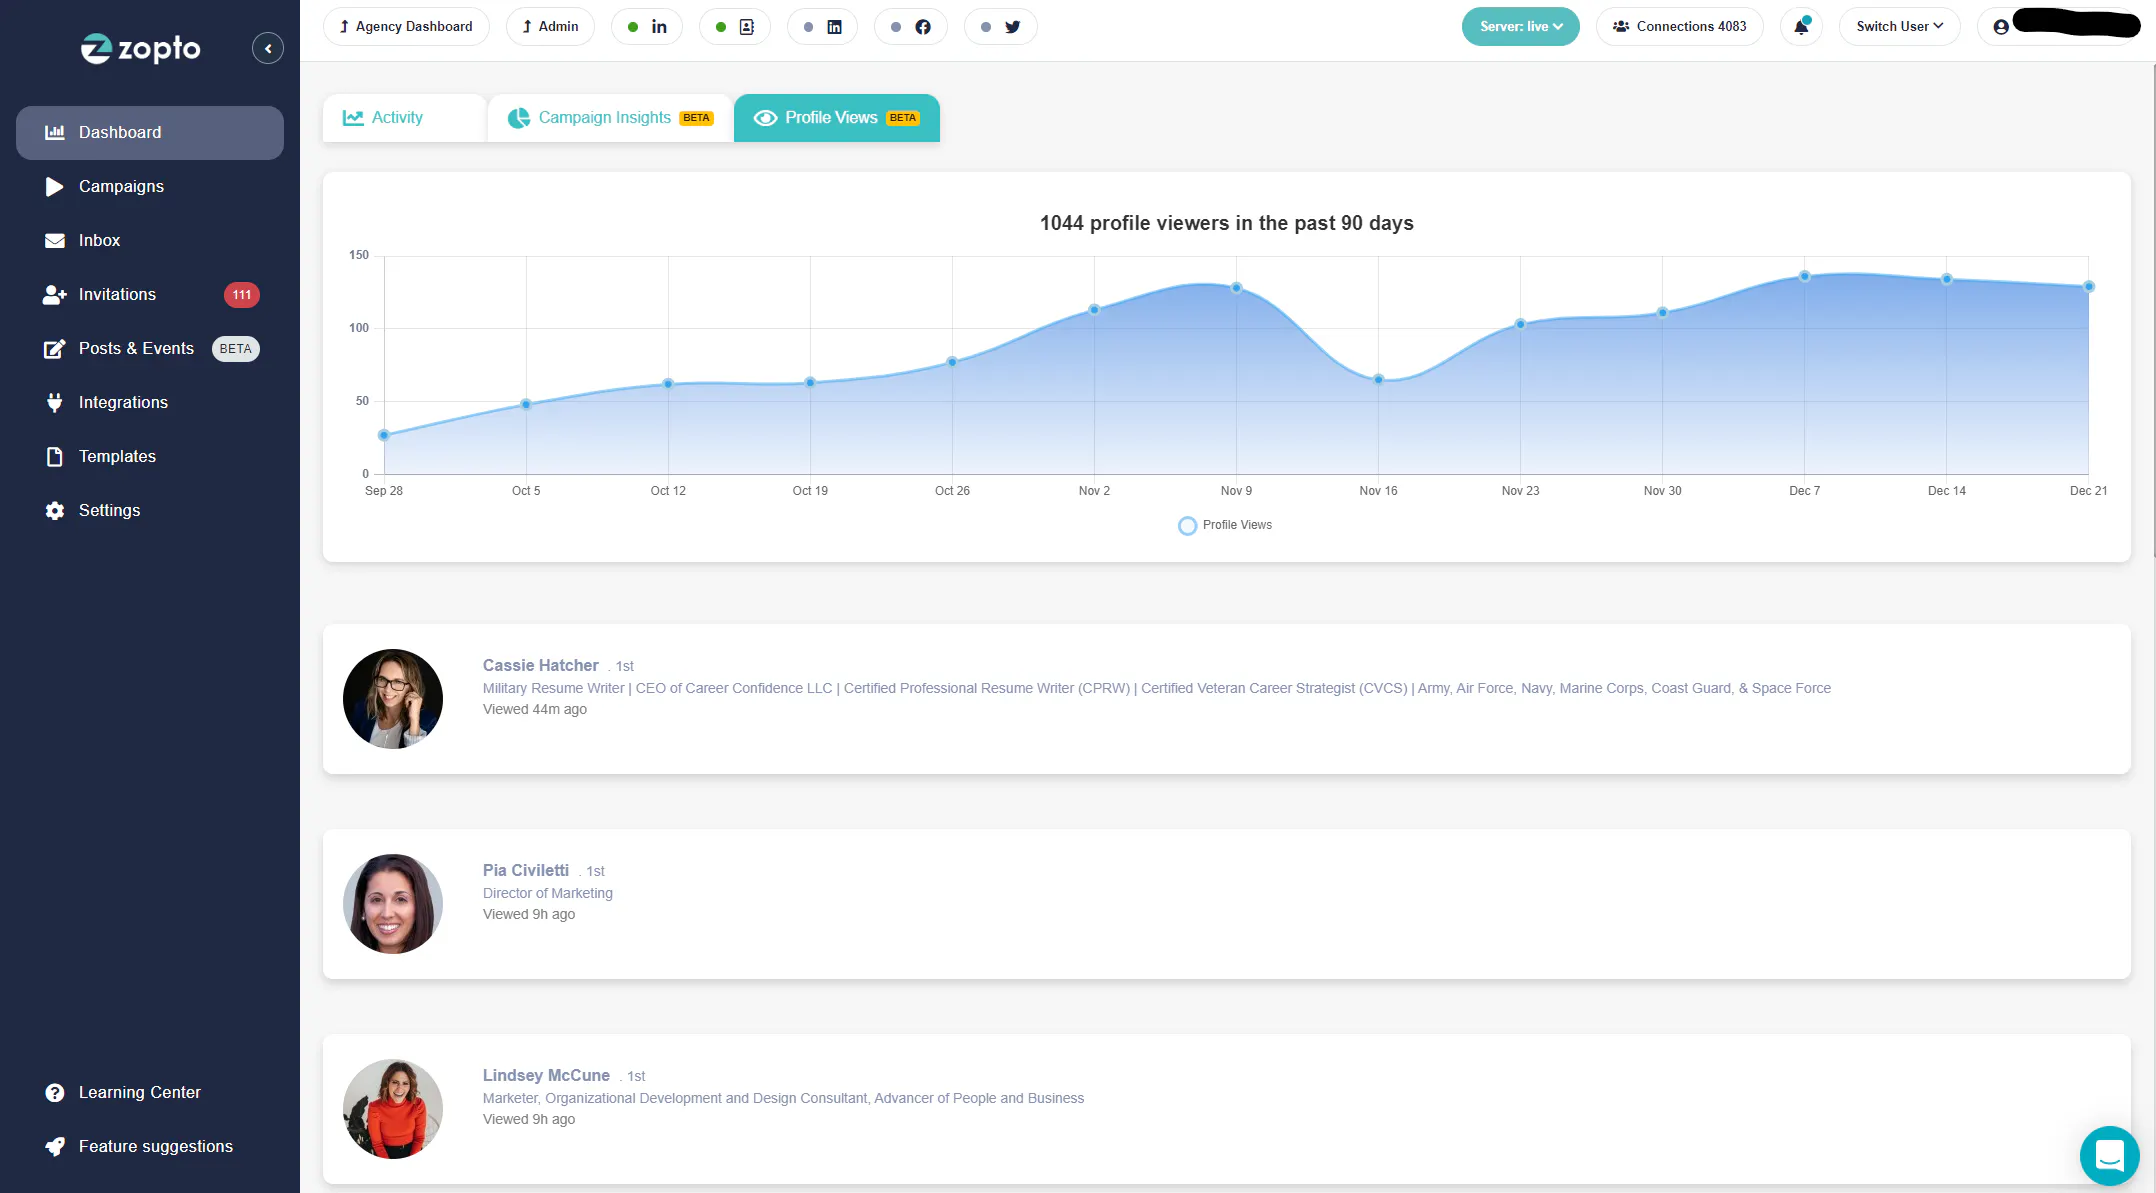Open Lindsey McCune's profile link
The width and height of the screenshot is (2156, 1193).
(546, 1075)
